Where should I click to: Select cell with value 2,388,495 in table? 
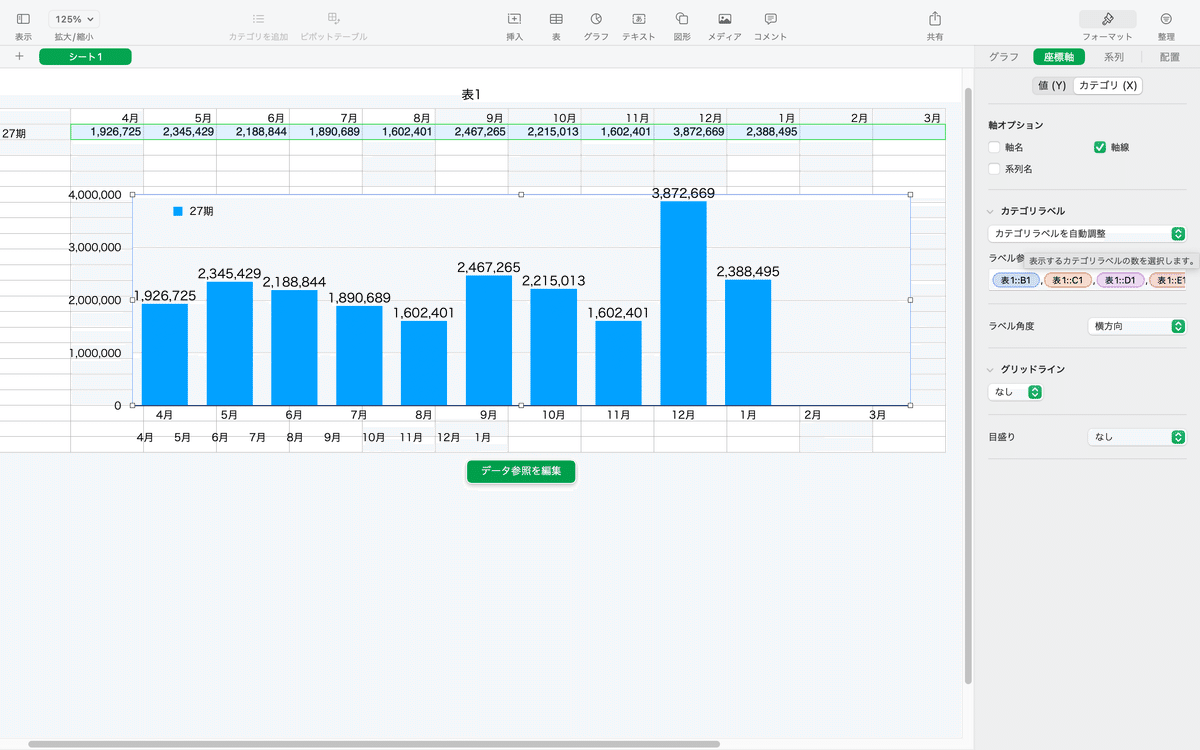pyautogui.click(x=764, y=131)
